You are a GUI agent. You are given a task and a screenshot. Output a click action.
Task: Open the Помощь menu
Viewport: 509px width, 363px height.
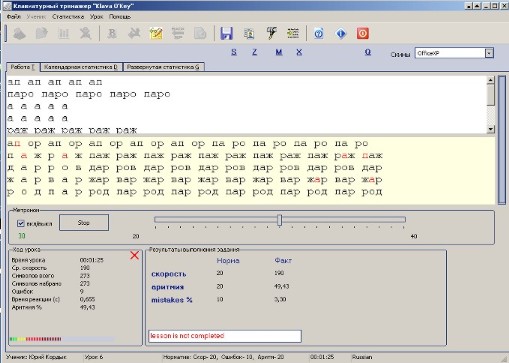tap(120, 17)
